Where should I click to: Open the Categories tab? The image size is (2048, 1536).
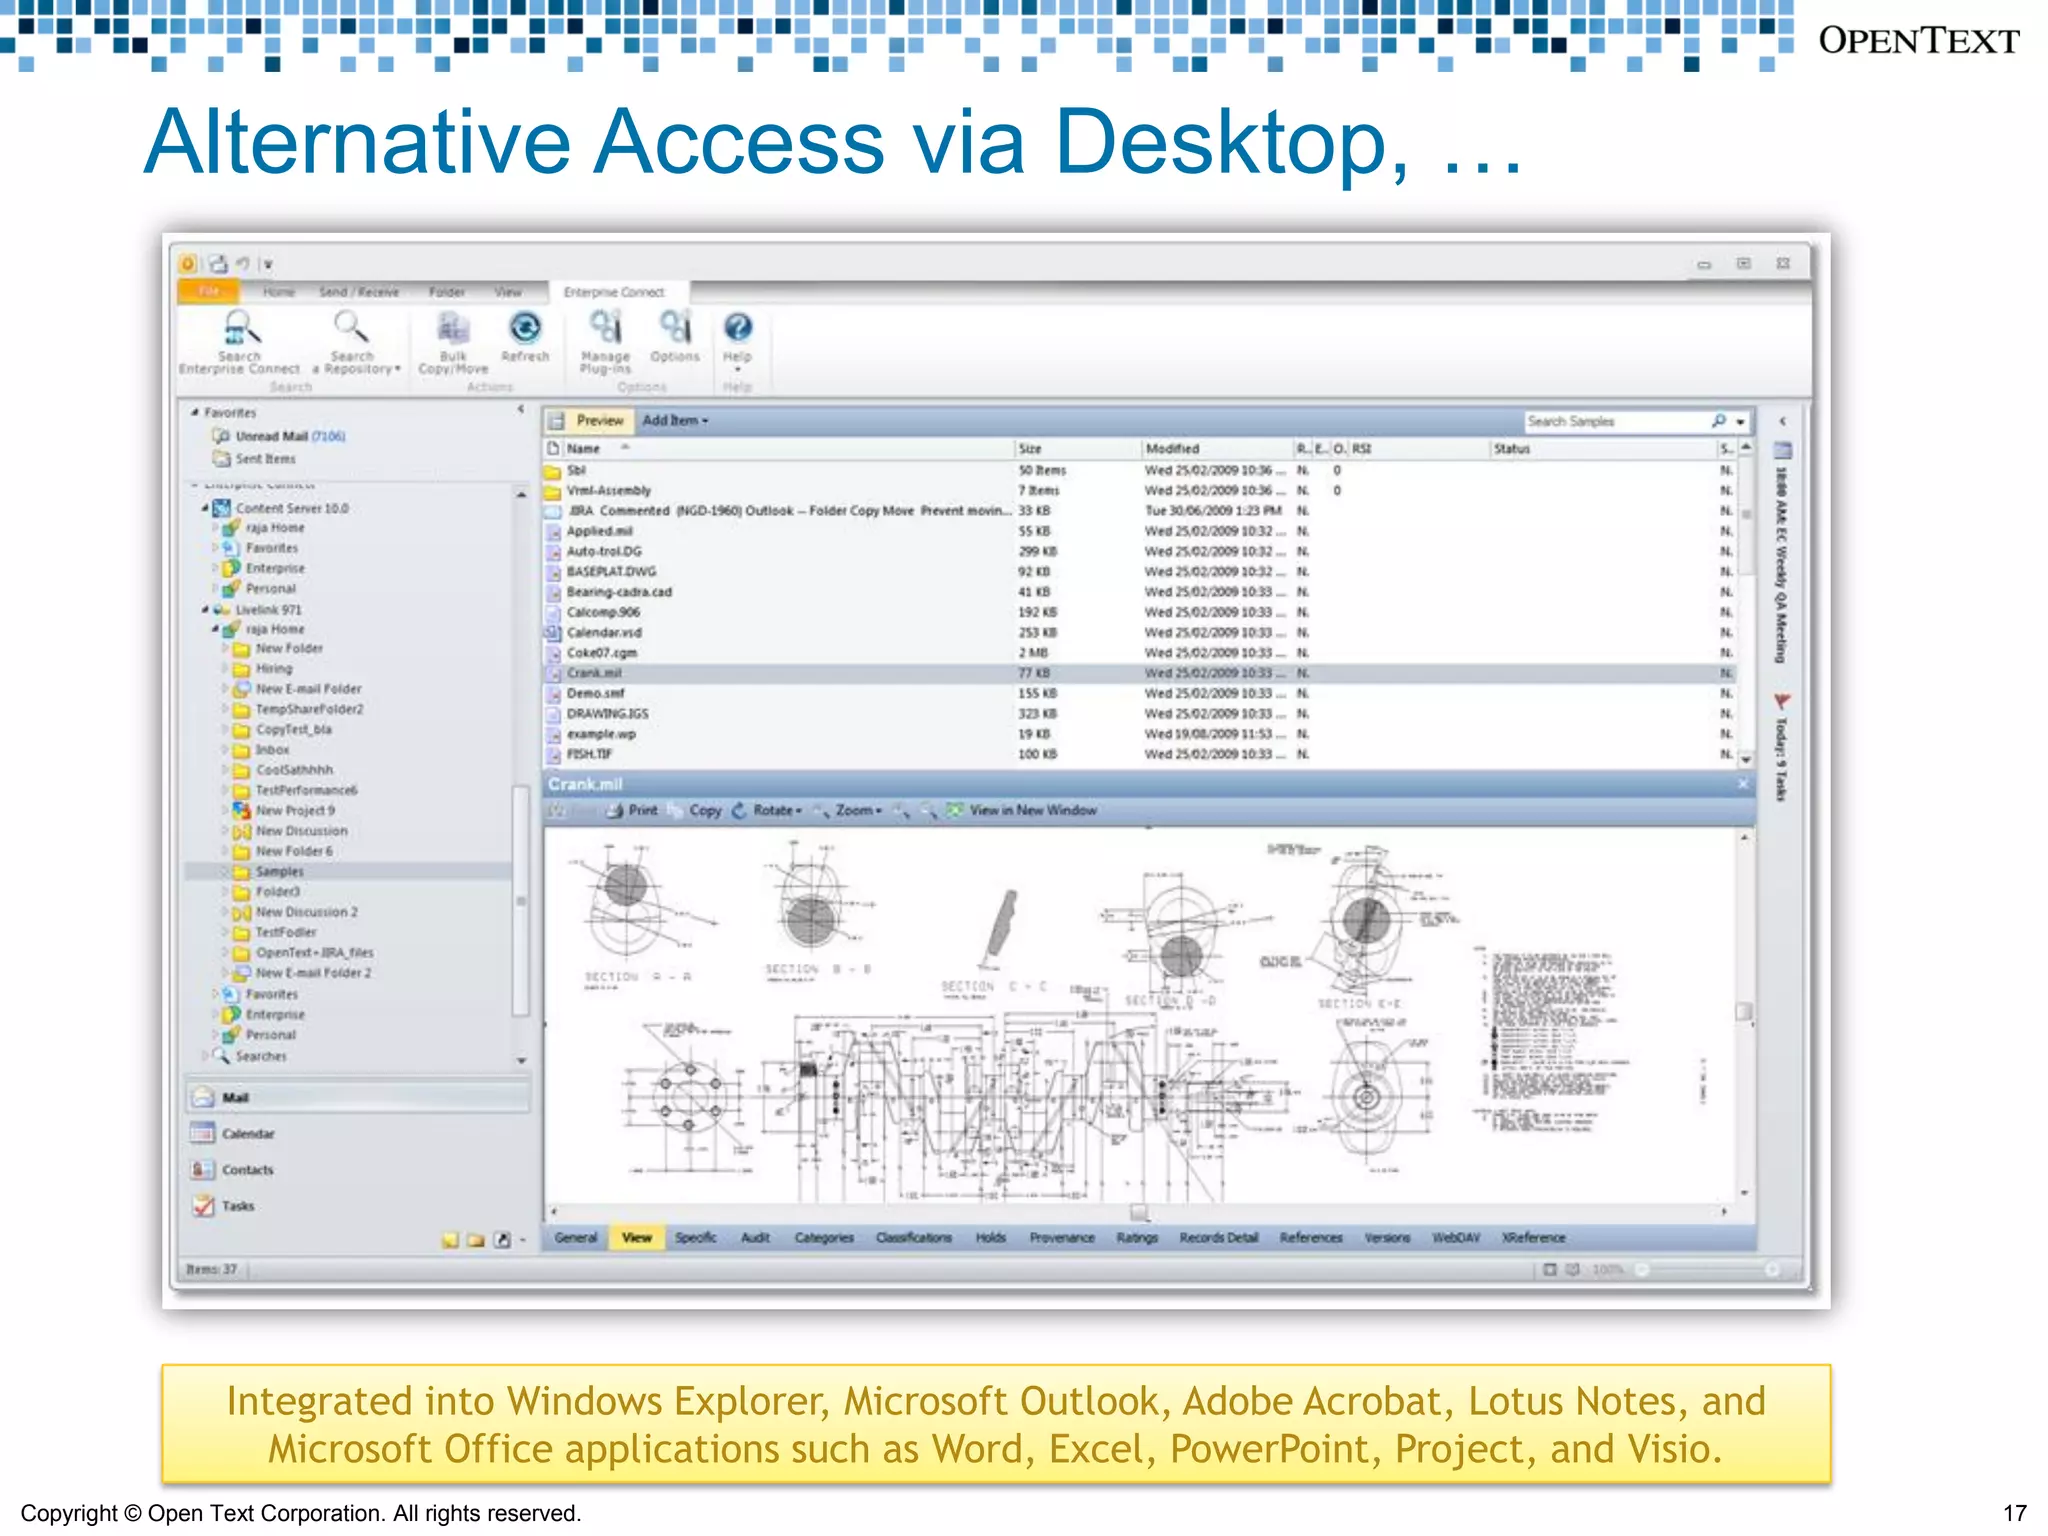[824, 1238]
